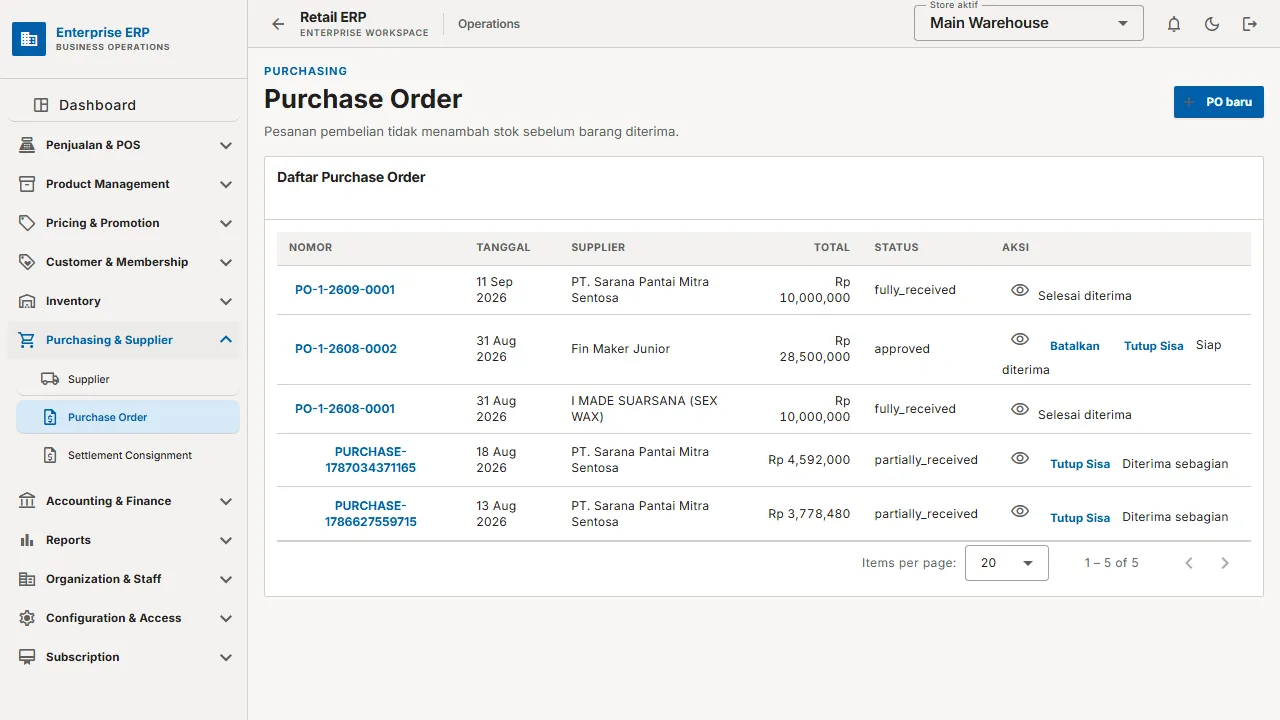Screen dimensions: 1280x720
Task: Click the NOMOR column header
Action: 311,247
